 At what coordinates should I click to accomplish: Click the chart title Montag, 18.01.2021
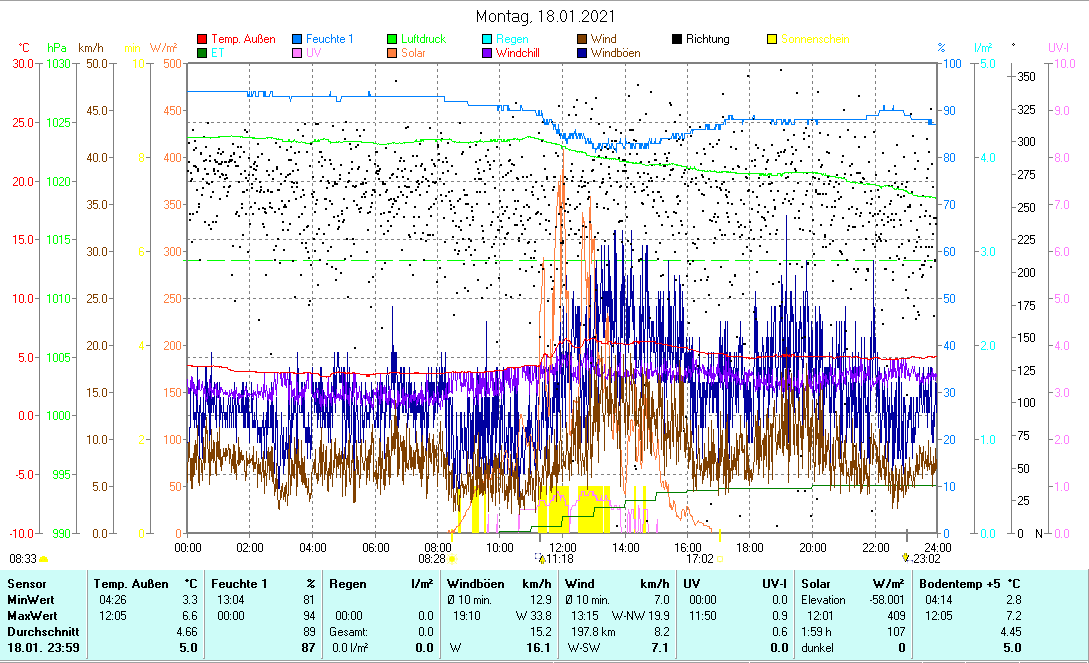tap(545, 16)
